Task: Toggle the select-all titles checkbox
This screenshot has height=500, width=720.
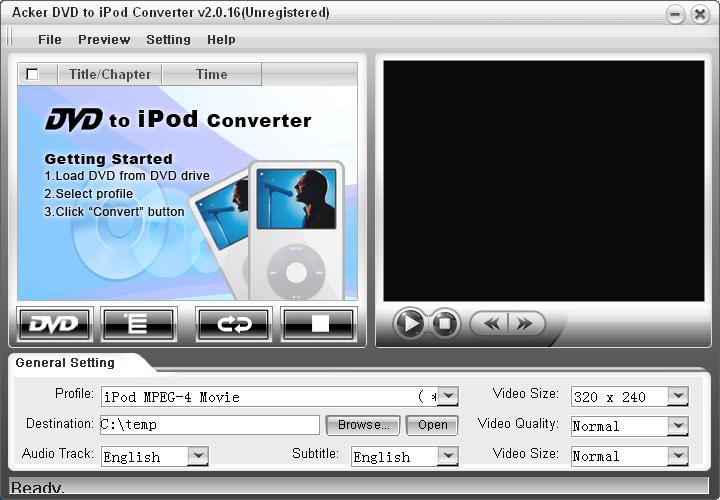Action: pos(32,74)
